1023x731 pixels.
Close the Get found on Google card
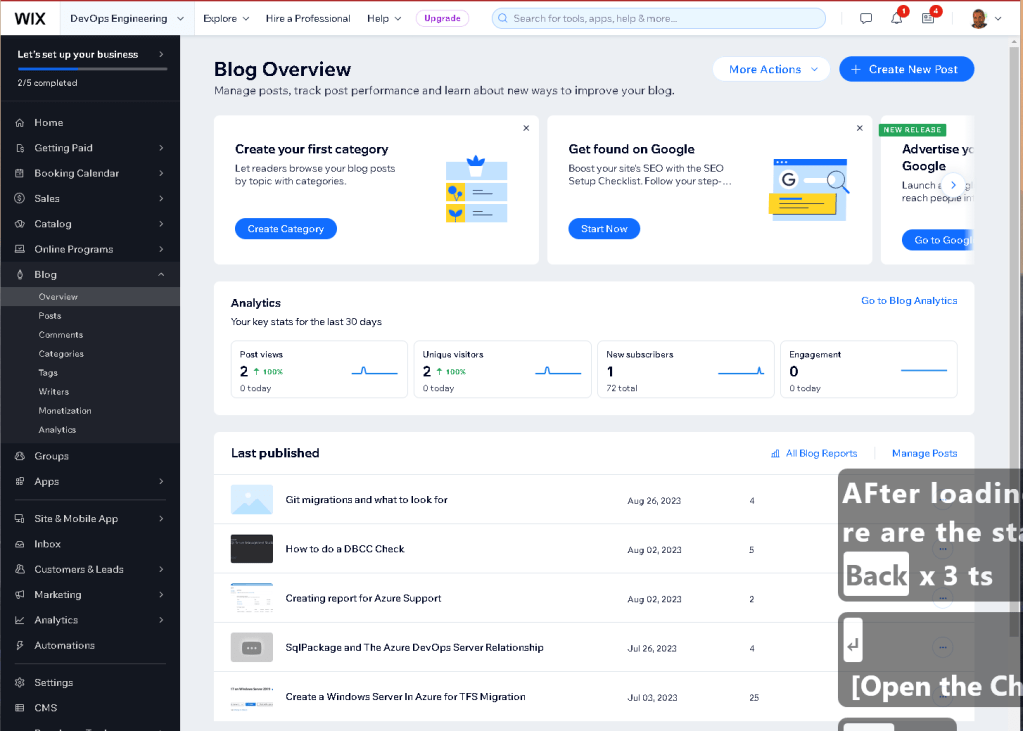tap(859, 128)
